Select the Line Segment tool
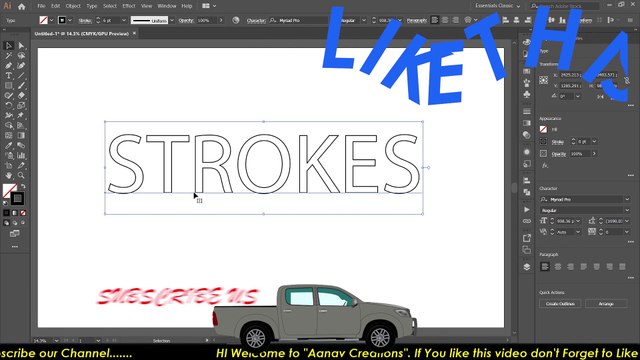 [21, 76]
